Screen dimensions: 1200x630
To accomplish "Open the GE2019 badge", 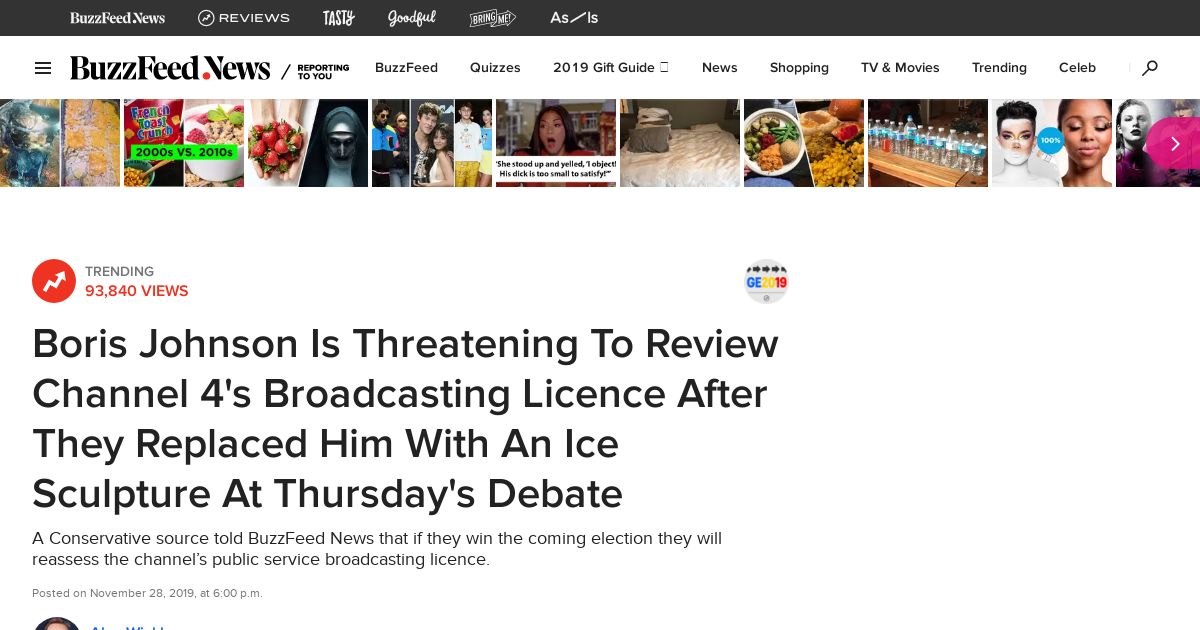I will click(x=766, y=281).
